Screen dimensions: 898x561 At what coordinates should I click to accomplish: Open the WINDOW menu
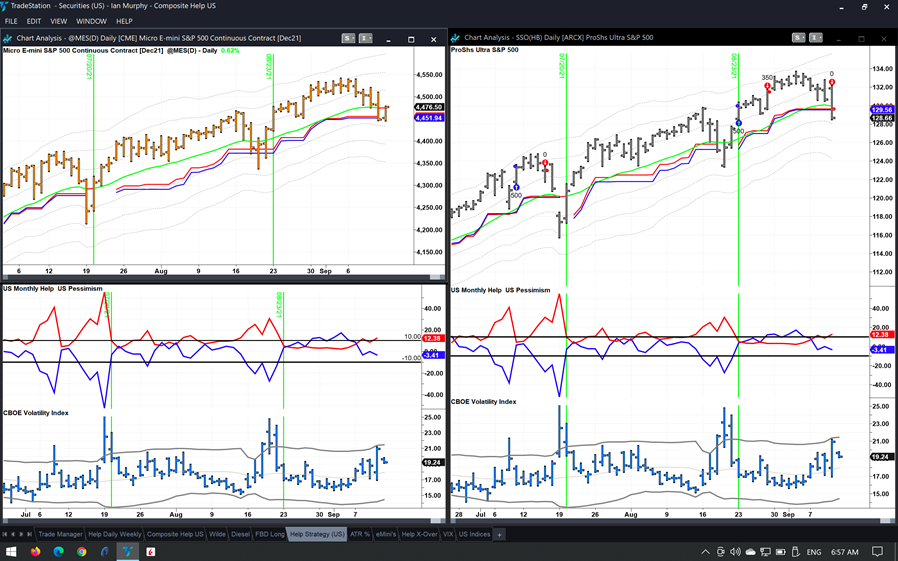(x=91, y=21)
